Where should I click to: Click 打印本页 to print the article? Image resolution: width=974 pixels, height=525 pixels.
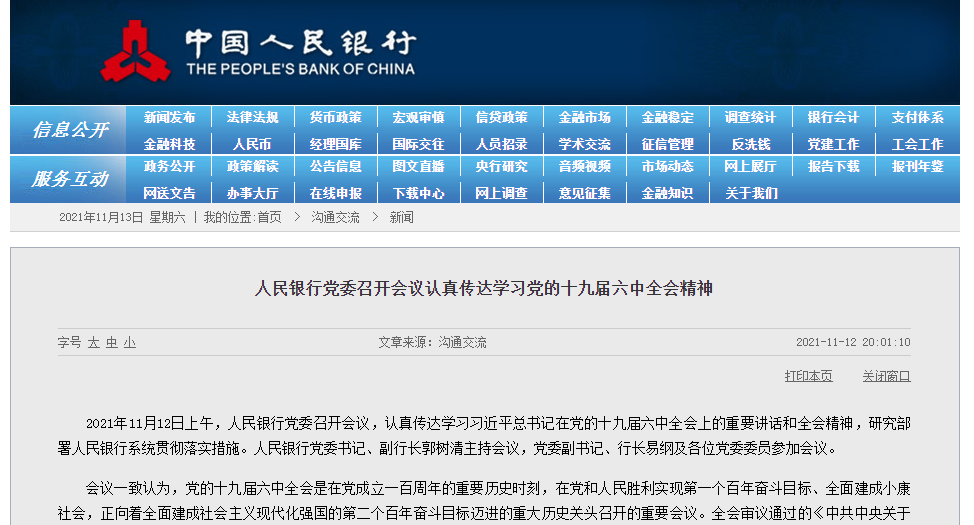point(808,376)
